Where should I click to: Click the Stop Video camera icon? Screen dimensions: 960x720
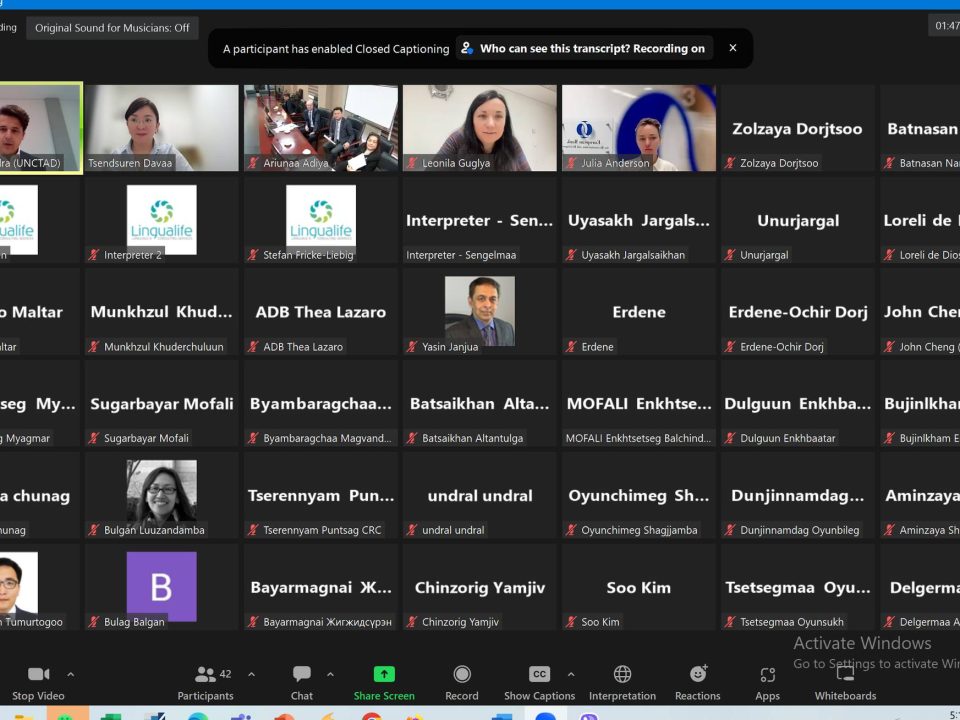point(38,675)
